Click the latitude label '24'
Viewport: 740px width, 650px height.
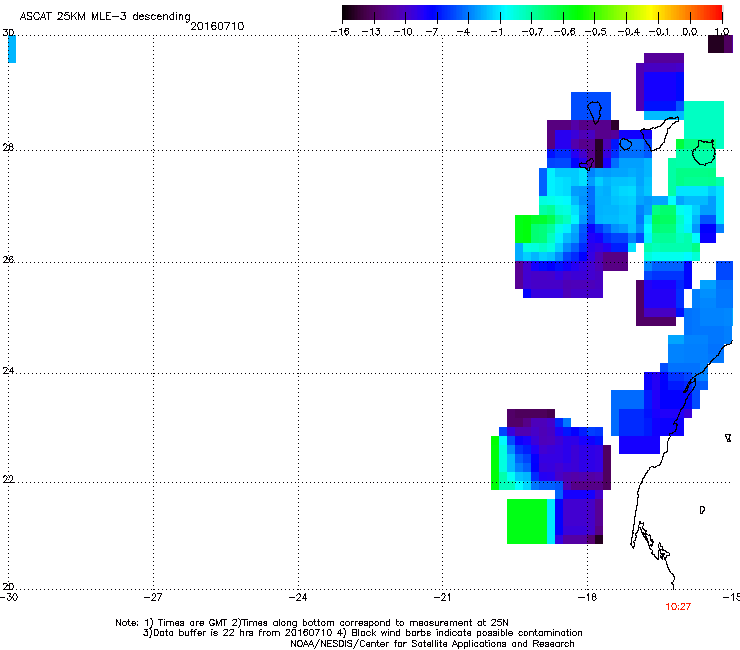click(x=8, y=371)
